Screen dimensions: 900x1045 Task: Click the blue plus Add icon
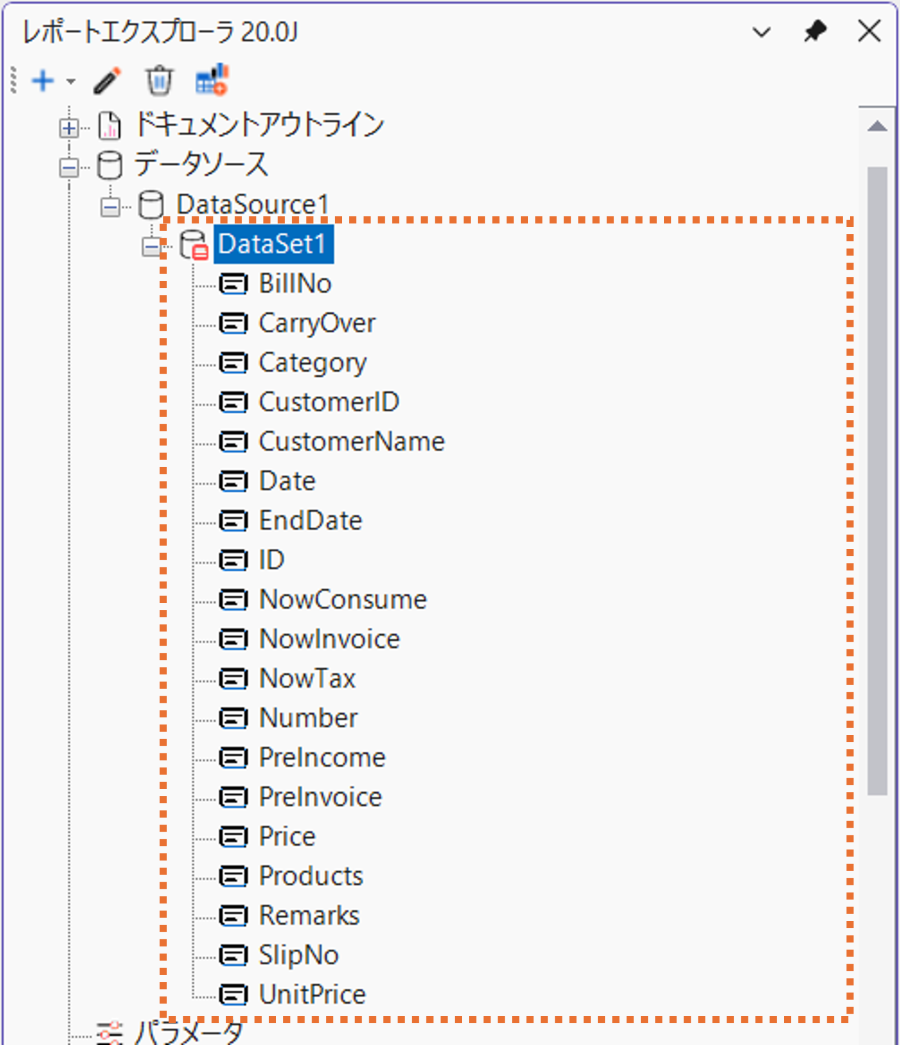click(42, 81)
